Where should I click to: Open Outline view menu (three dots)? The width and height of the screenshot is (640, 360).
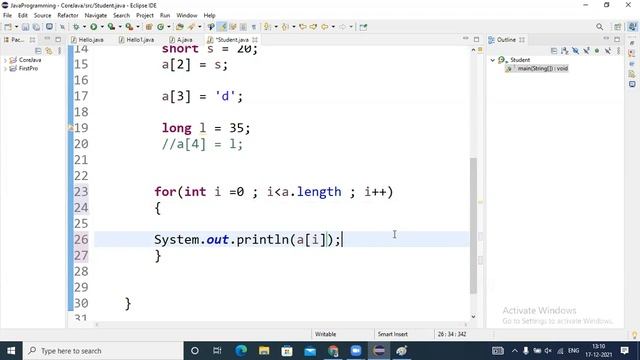pyautogui.click(x=618, y=51)
